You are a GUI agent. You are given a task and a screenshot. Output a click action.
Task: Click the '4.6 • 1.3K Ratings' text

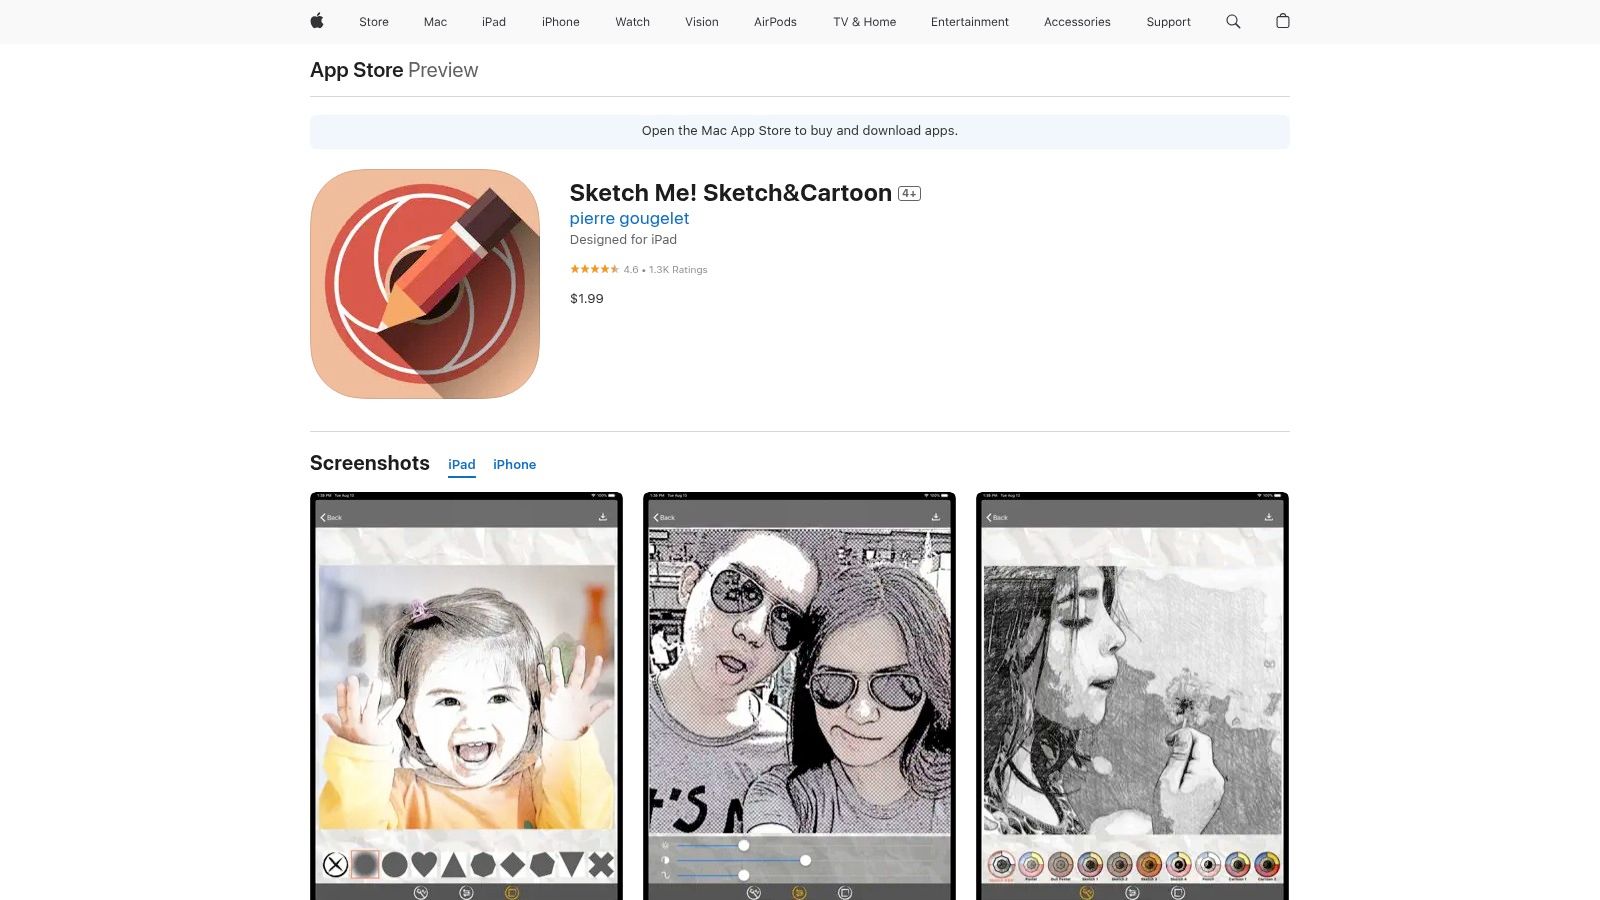click(x=665, y=270)
